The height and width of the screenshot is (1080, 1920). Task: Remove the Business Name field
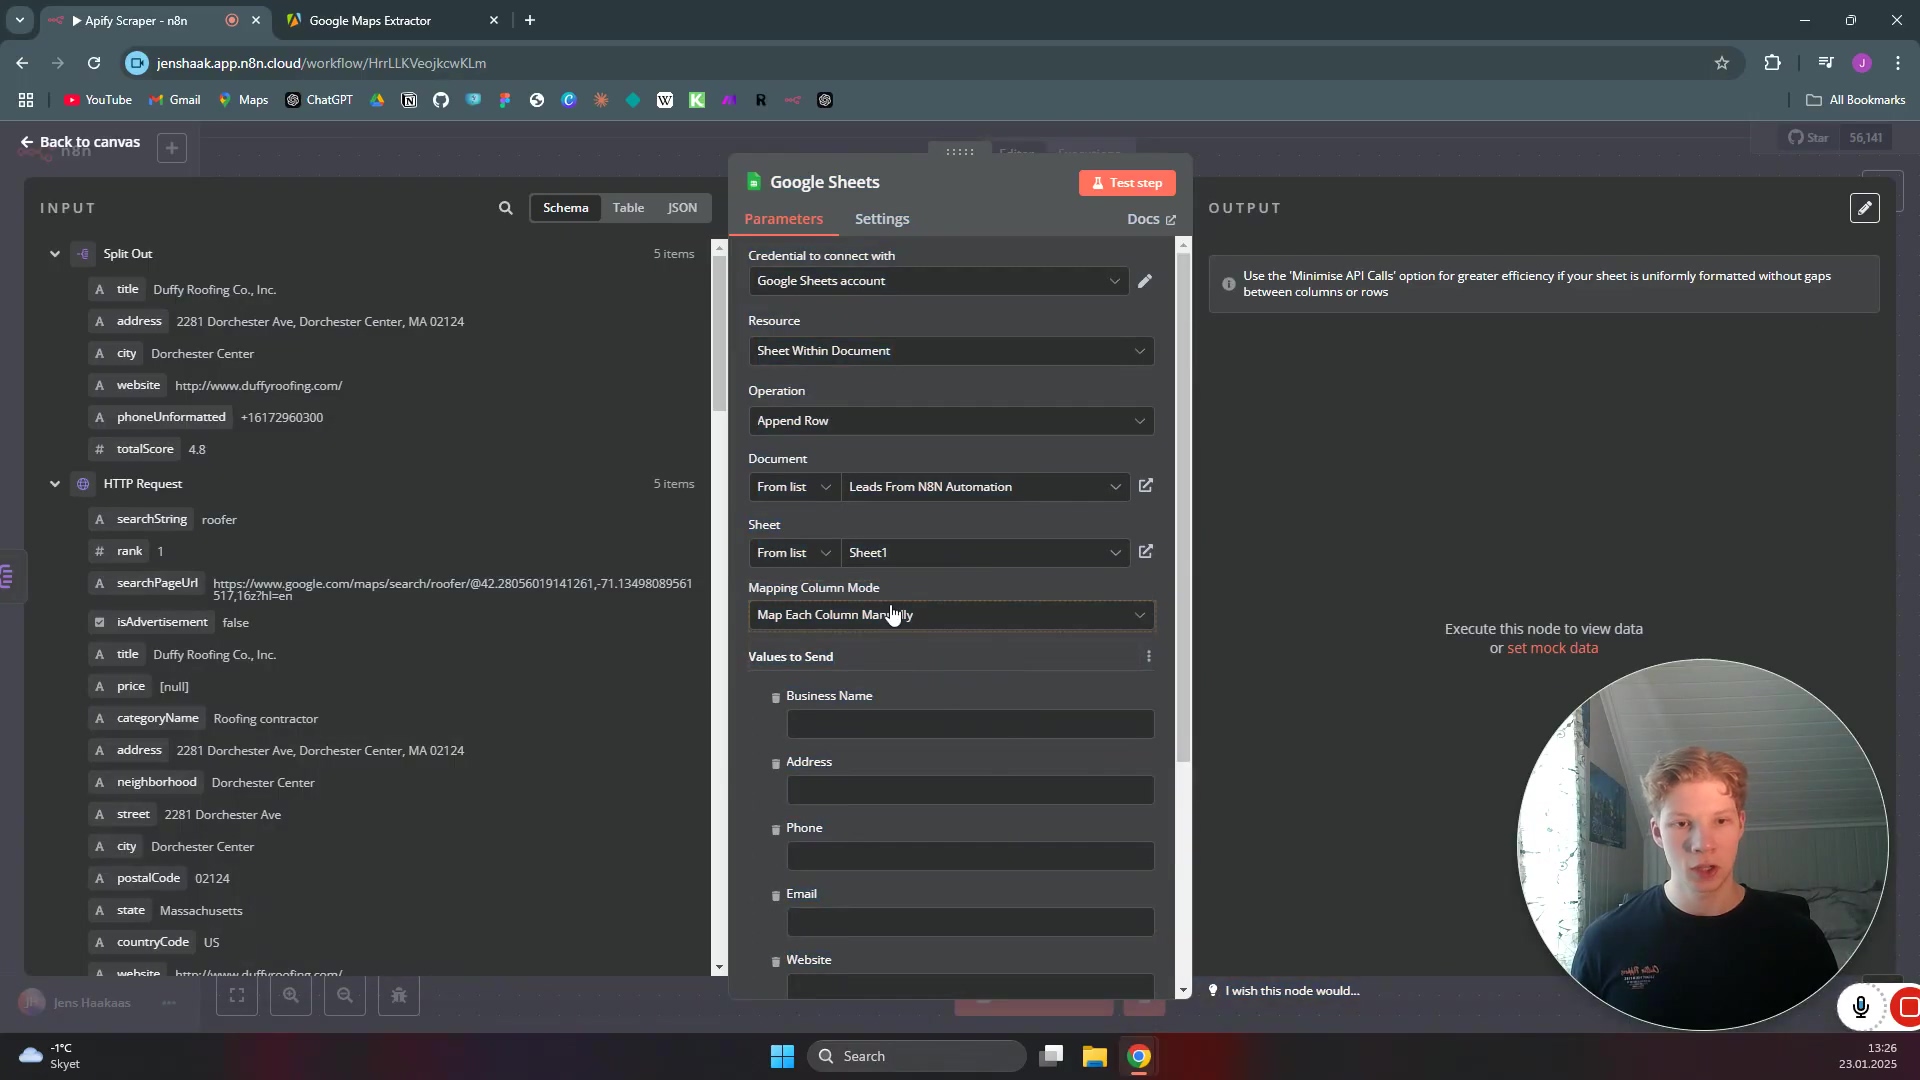(775, 697)
